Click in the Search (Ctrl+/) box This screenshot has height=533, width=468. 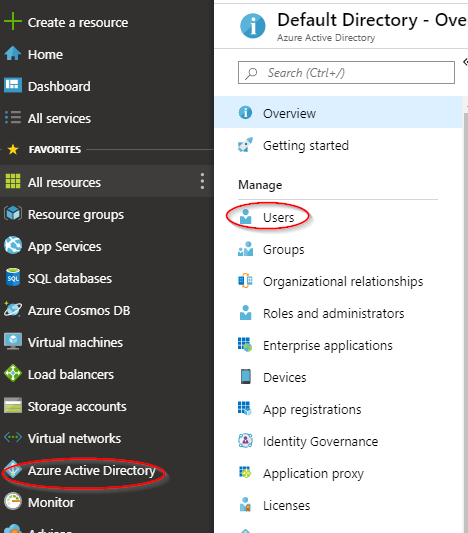[346, 72]
